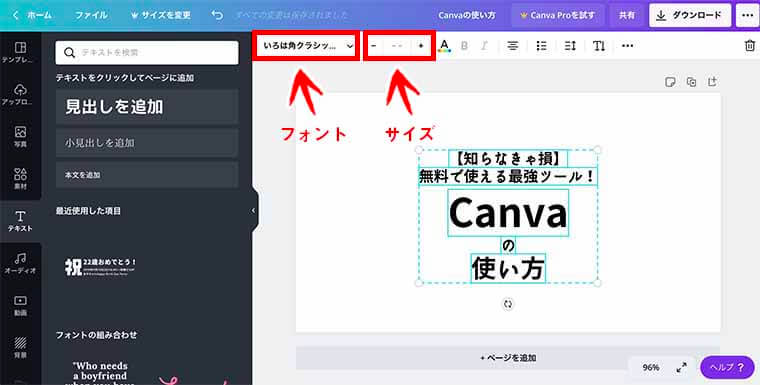Viewport: 760px width, 385px height.
Task: Click + ページを追加 to add a page
Action: [x=508, y=358]
